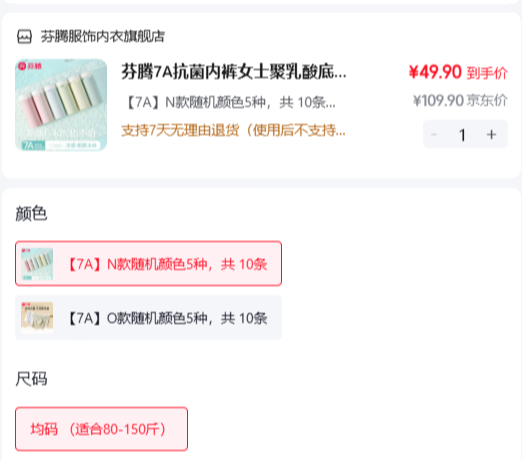Open the 支持7天无理由退货 policy text

point(233,130)
